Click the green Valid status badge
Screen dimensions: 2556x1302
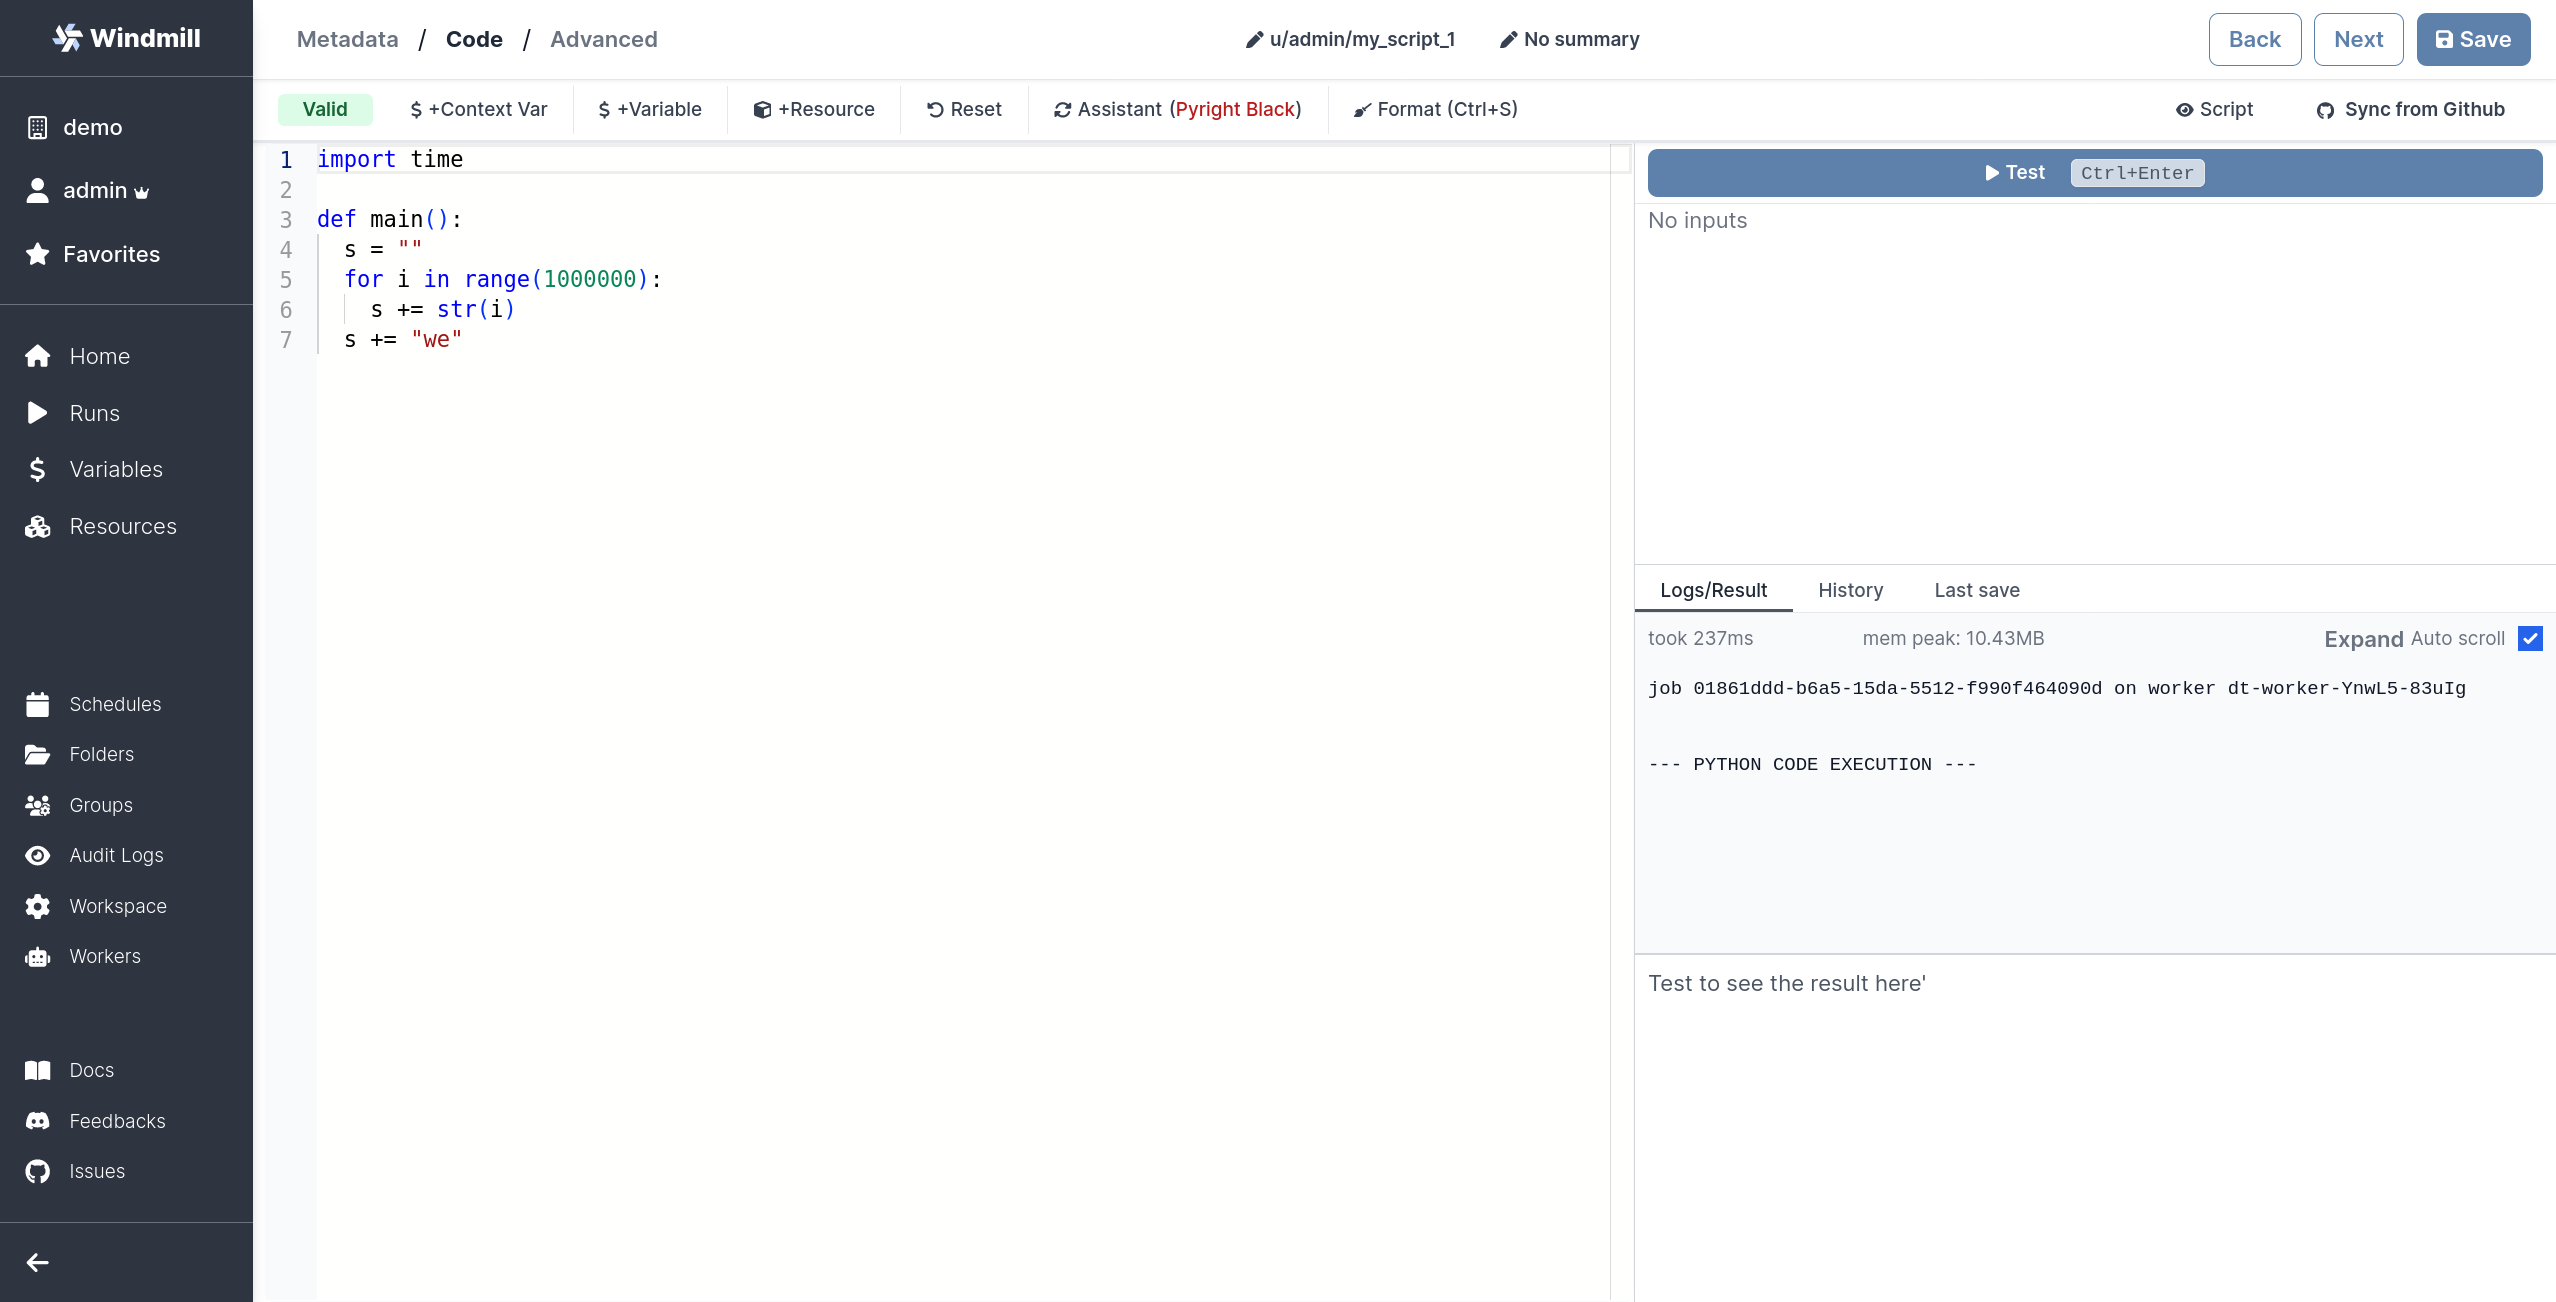click(x=324, y=109)
